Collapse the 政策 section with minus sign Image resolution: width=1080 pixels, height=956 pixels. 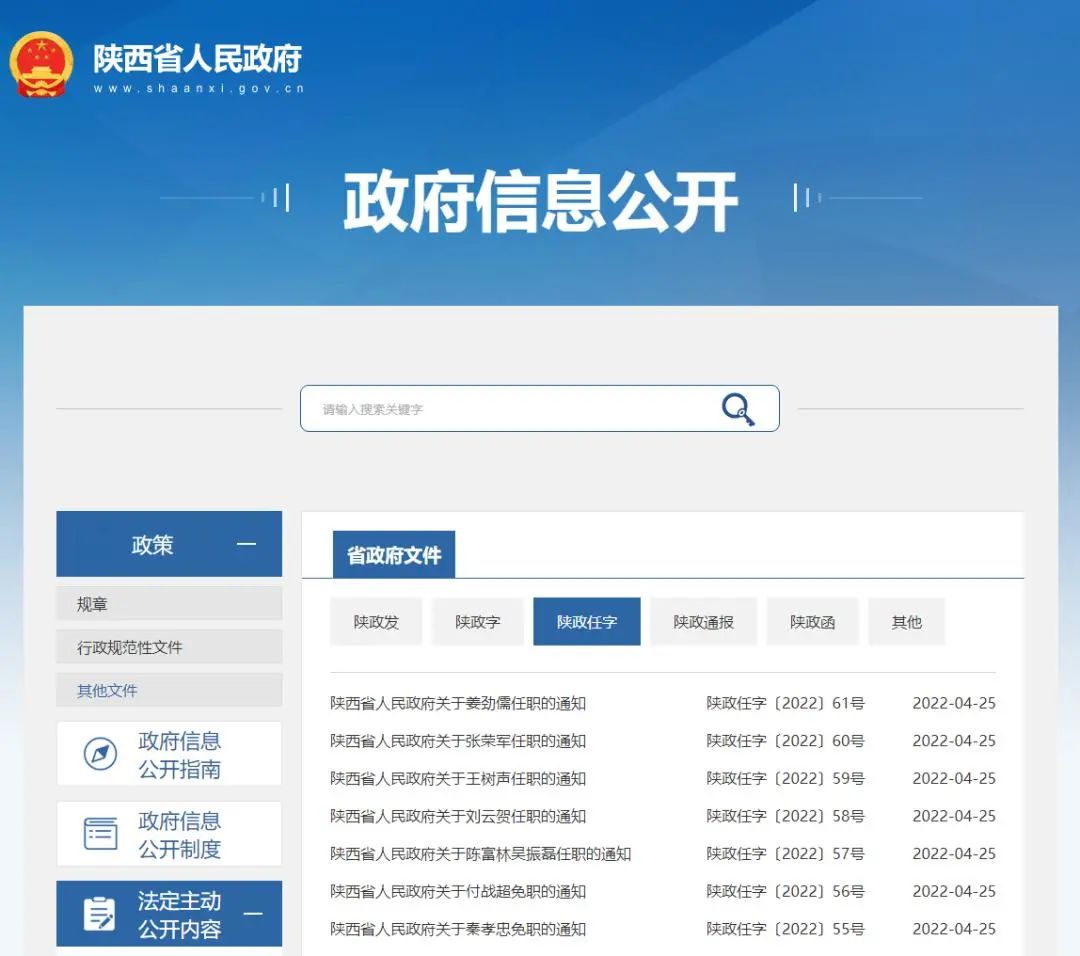[246, 544]
